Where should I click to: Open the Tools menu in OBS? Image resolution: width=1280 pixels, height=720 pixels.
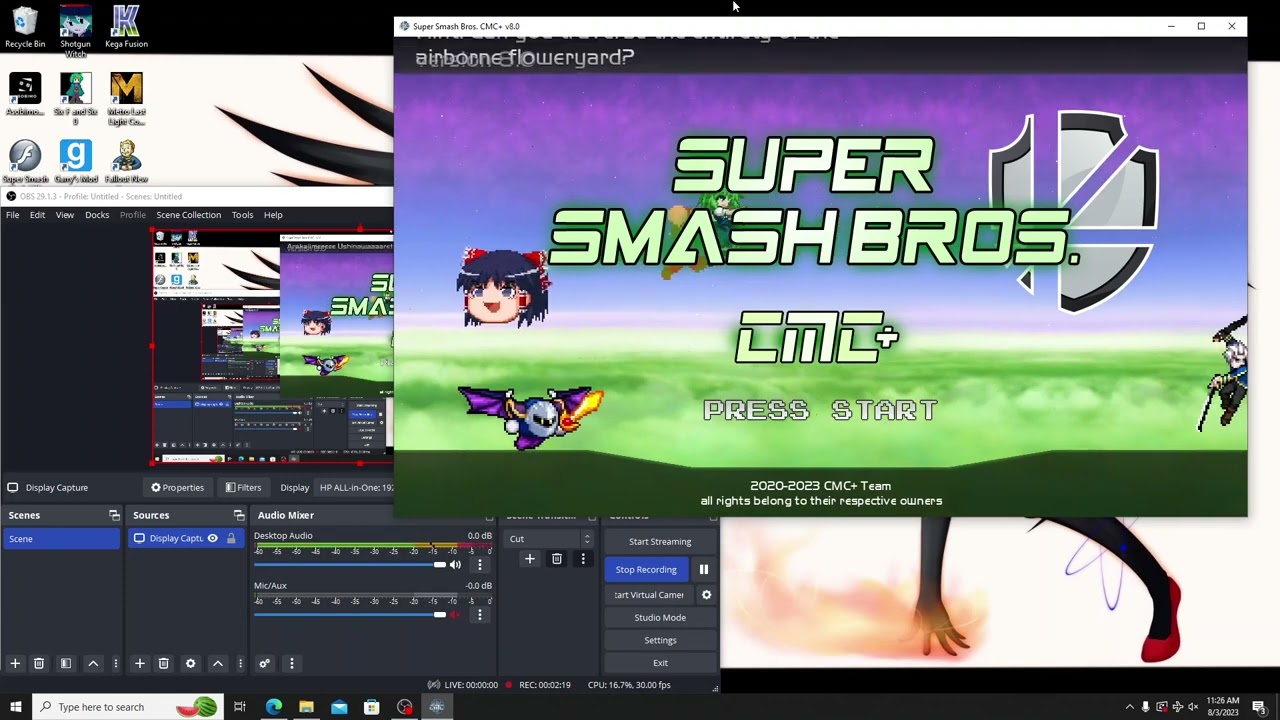click(x=242, y=215)
